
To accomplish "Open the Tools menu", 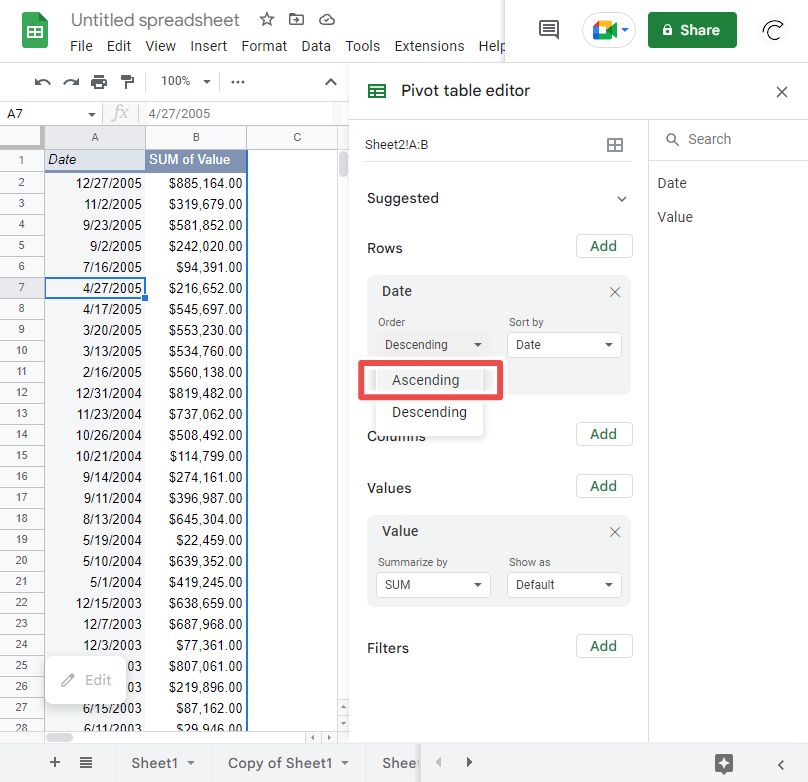I will (x=362, y=46).
